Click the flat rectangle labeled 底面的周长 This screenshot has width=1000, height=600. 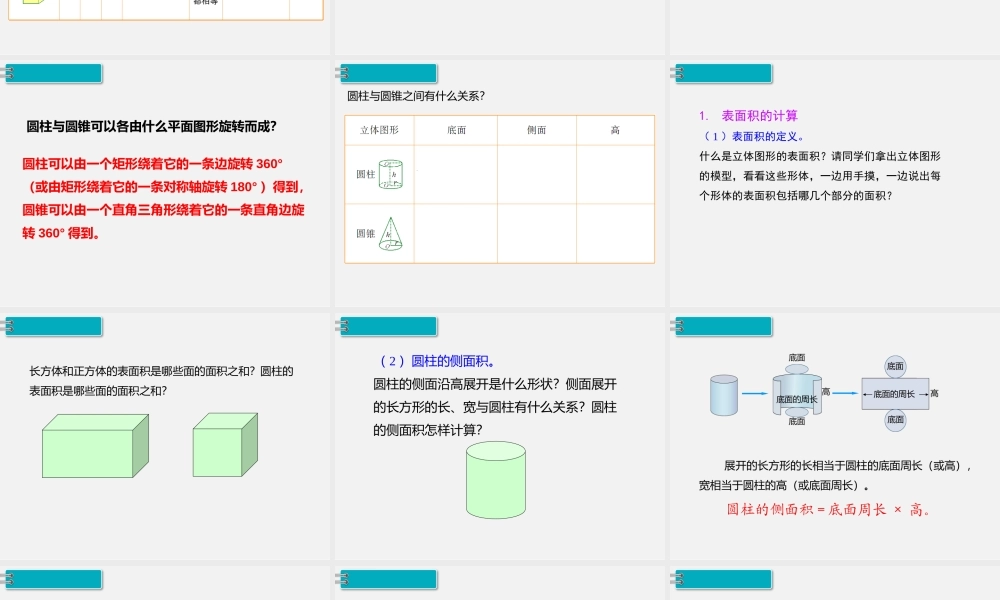[x=895, y=393]
